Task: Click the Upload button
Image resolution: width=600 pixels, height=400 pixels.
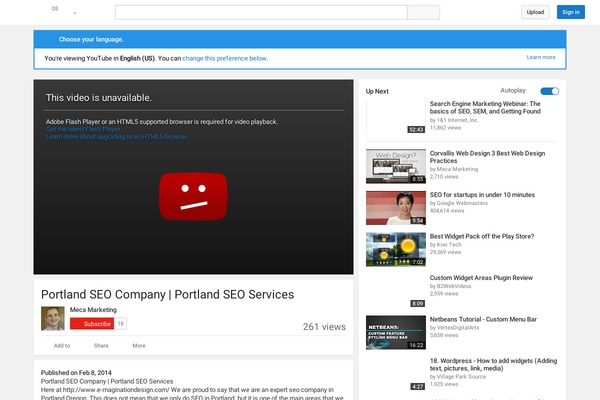Action: [535, 12]
